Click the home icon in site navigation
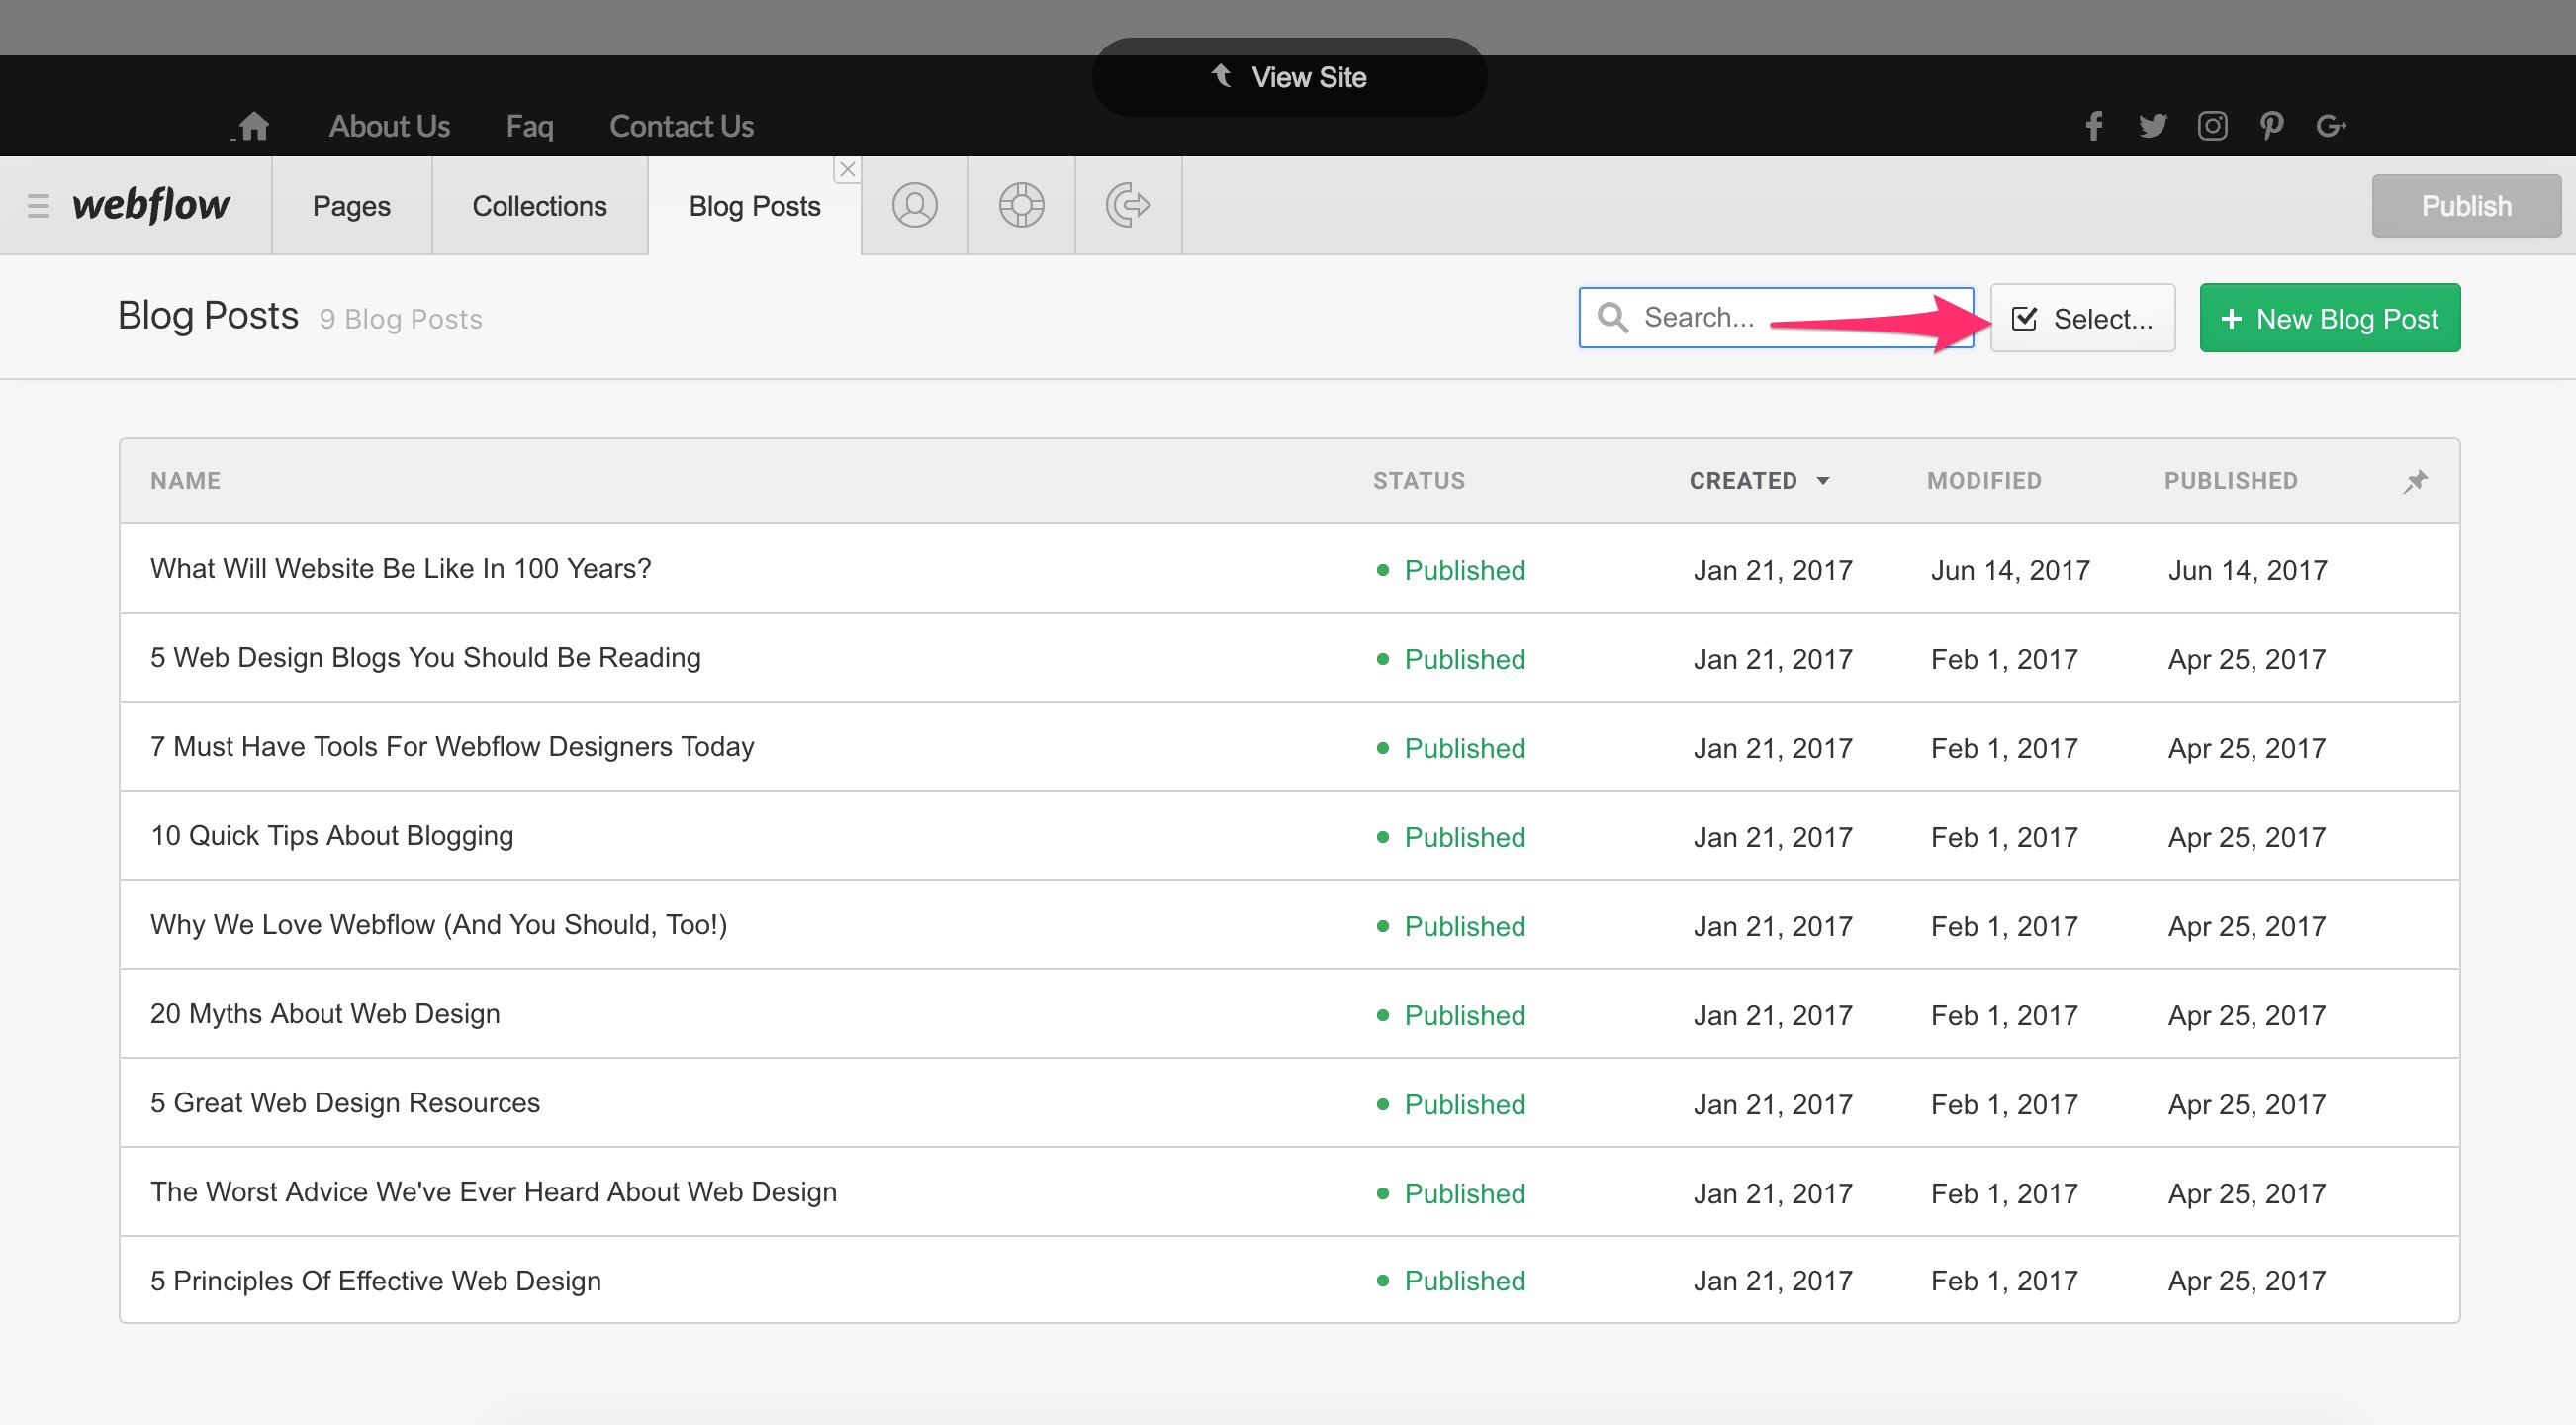This screenshot has width=2576, height=1425. tap(254, 126)
